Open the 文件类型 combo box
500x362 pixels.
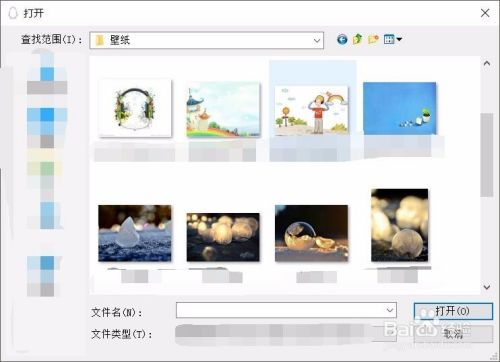[286, 334]
